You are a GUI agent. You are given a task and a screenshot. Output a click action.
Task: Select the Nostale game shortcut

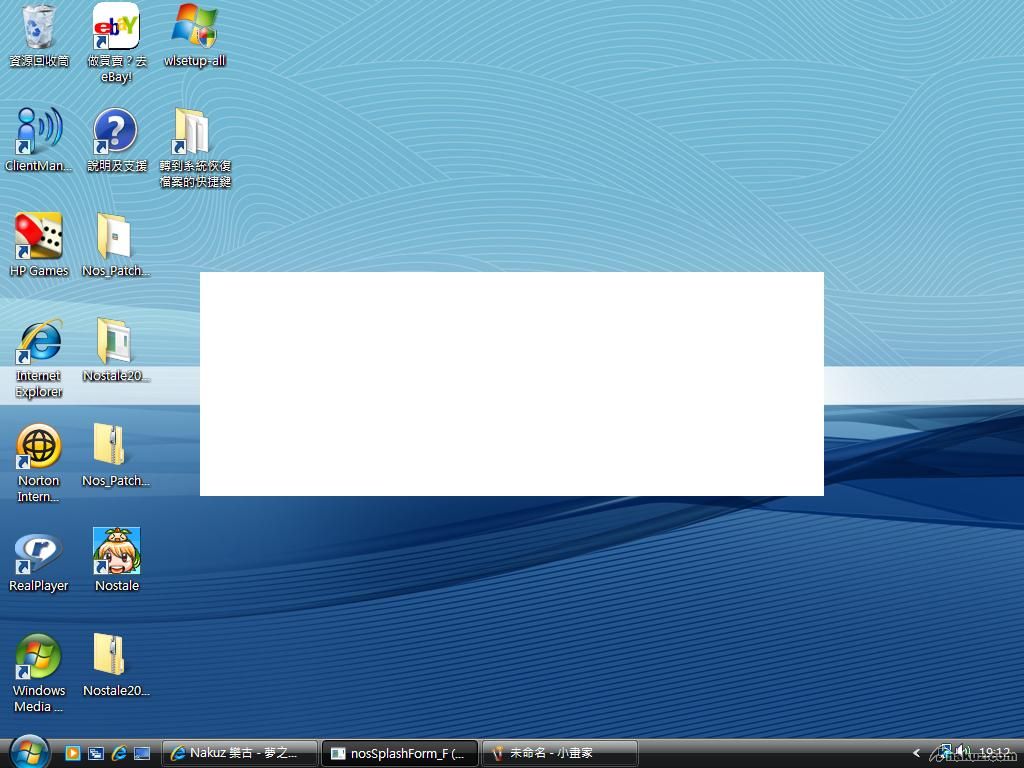[116, 560]
